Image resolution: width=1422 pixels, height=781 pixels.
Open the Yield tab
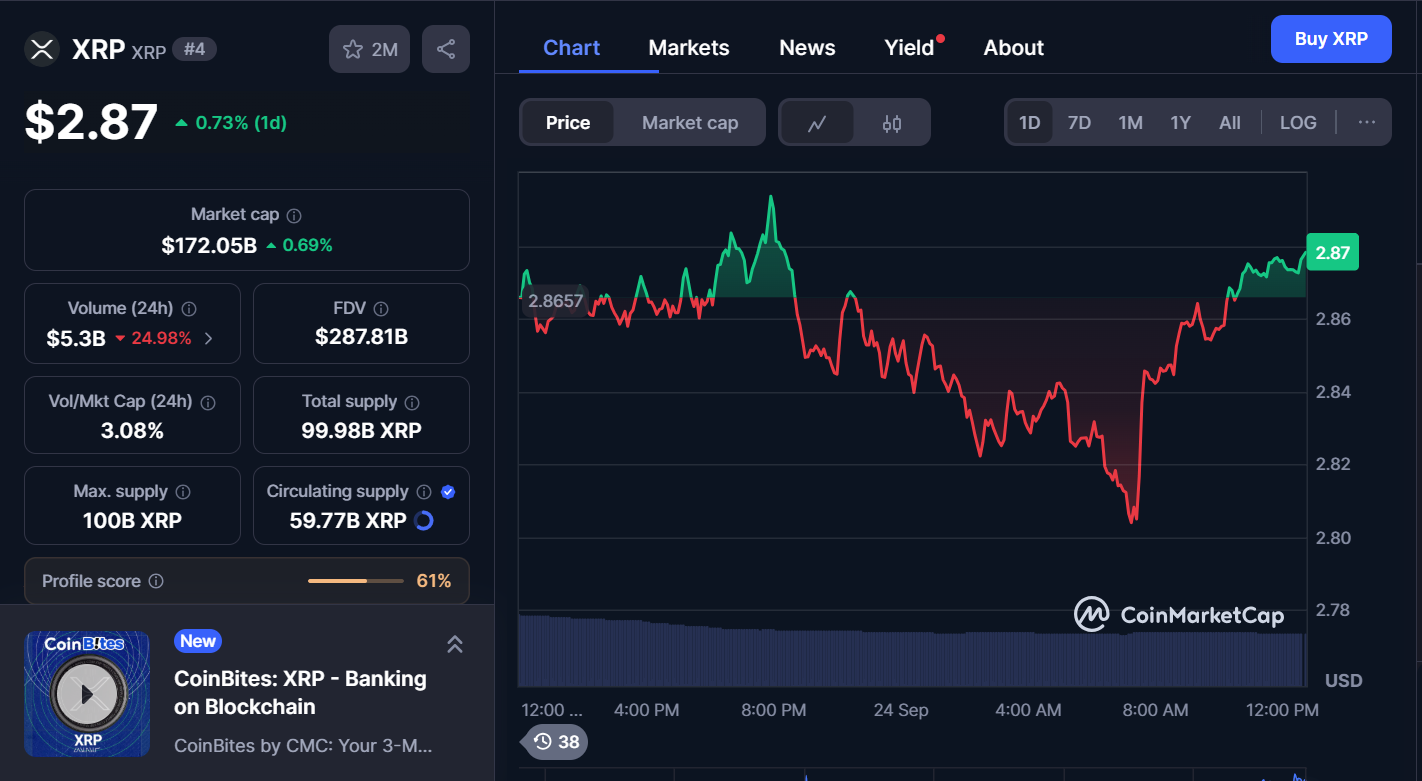911,48
